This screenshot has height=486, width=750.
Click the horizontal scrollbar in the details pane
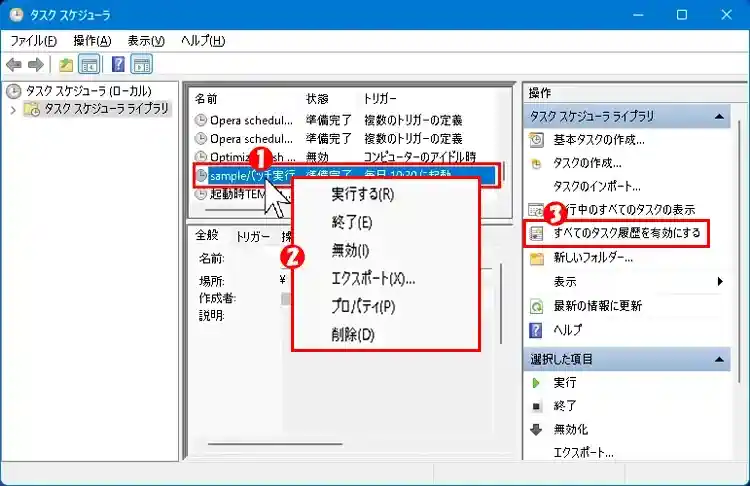click(x=275, y=444)
